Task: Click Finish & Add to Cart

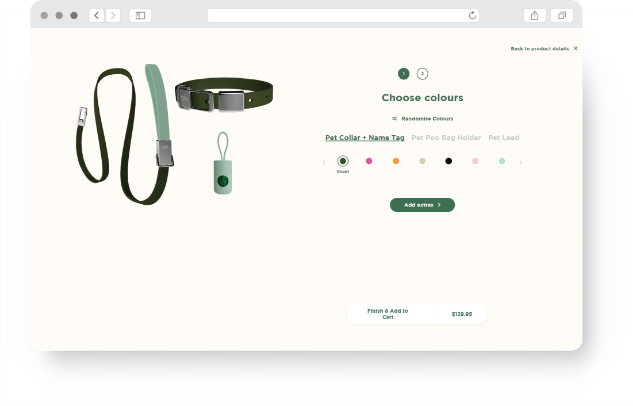Action: (x=388, y=314)
